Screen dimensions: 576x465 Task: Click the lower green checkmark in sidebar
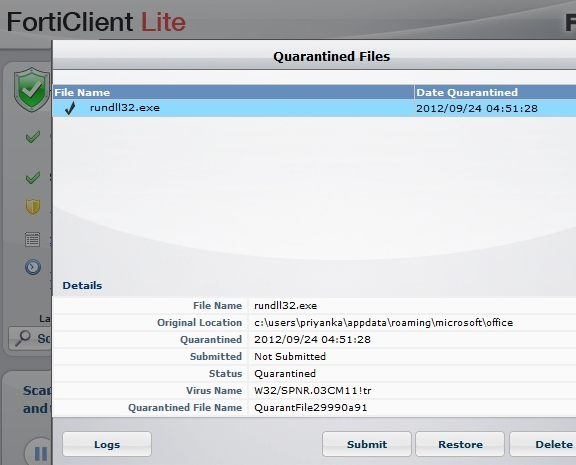point(33,177)
